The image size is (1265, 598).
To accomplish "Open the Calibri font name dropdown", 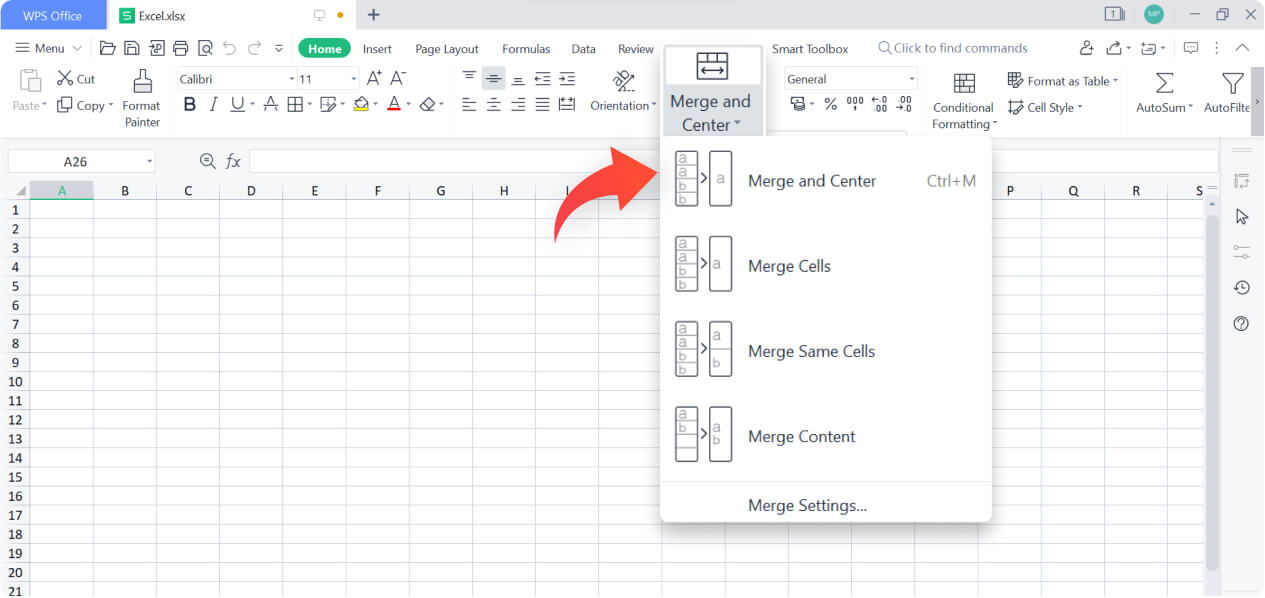I will [291, 77].
